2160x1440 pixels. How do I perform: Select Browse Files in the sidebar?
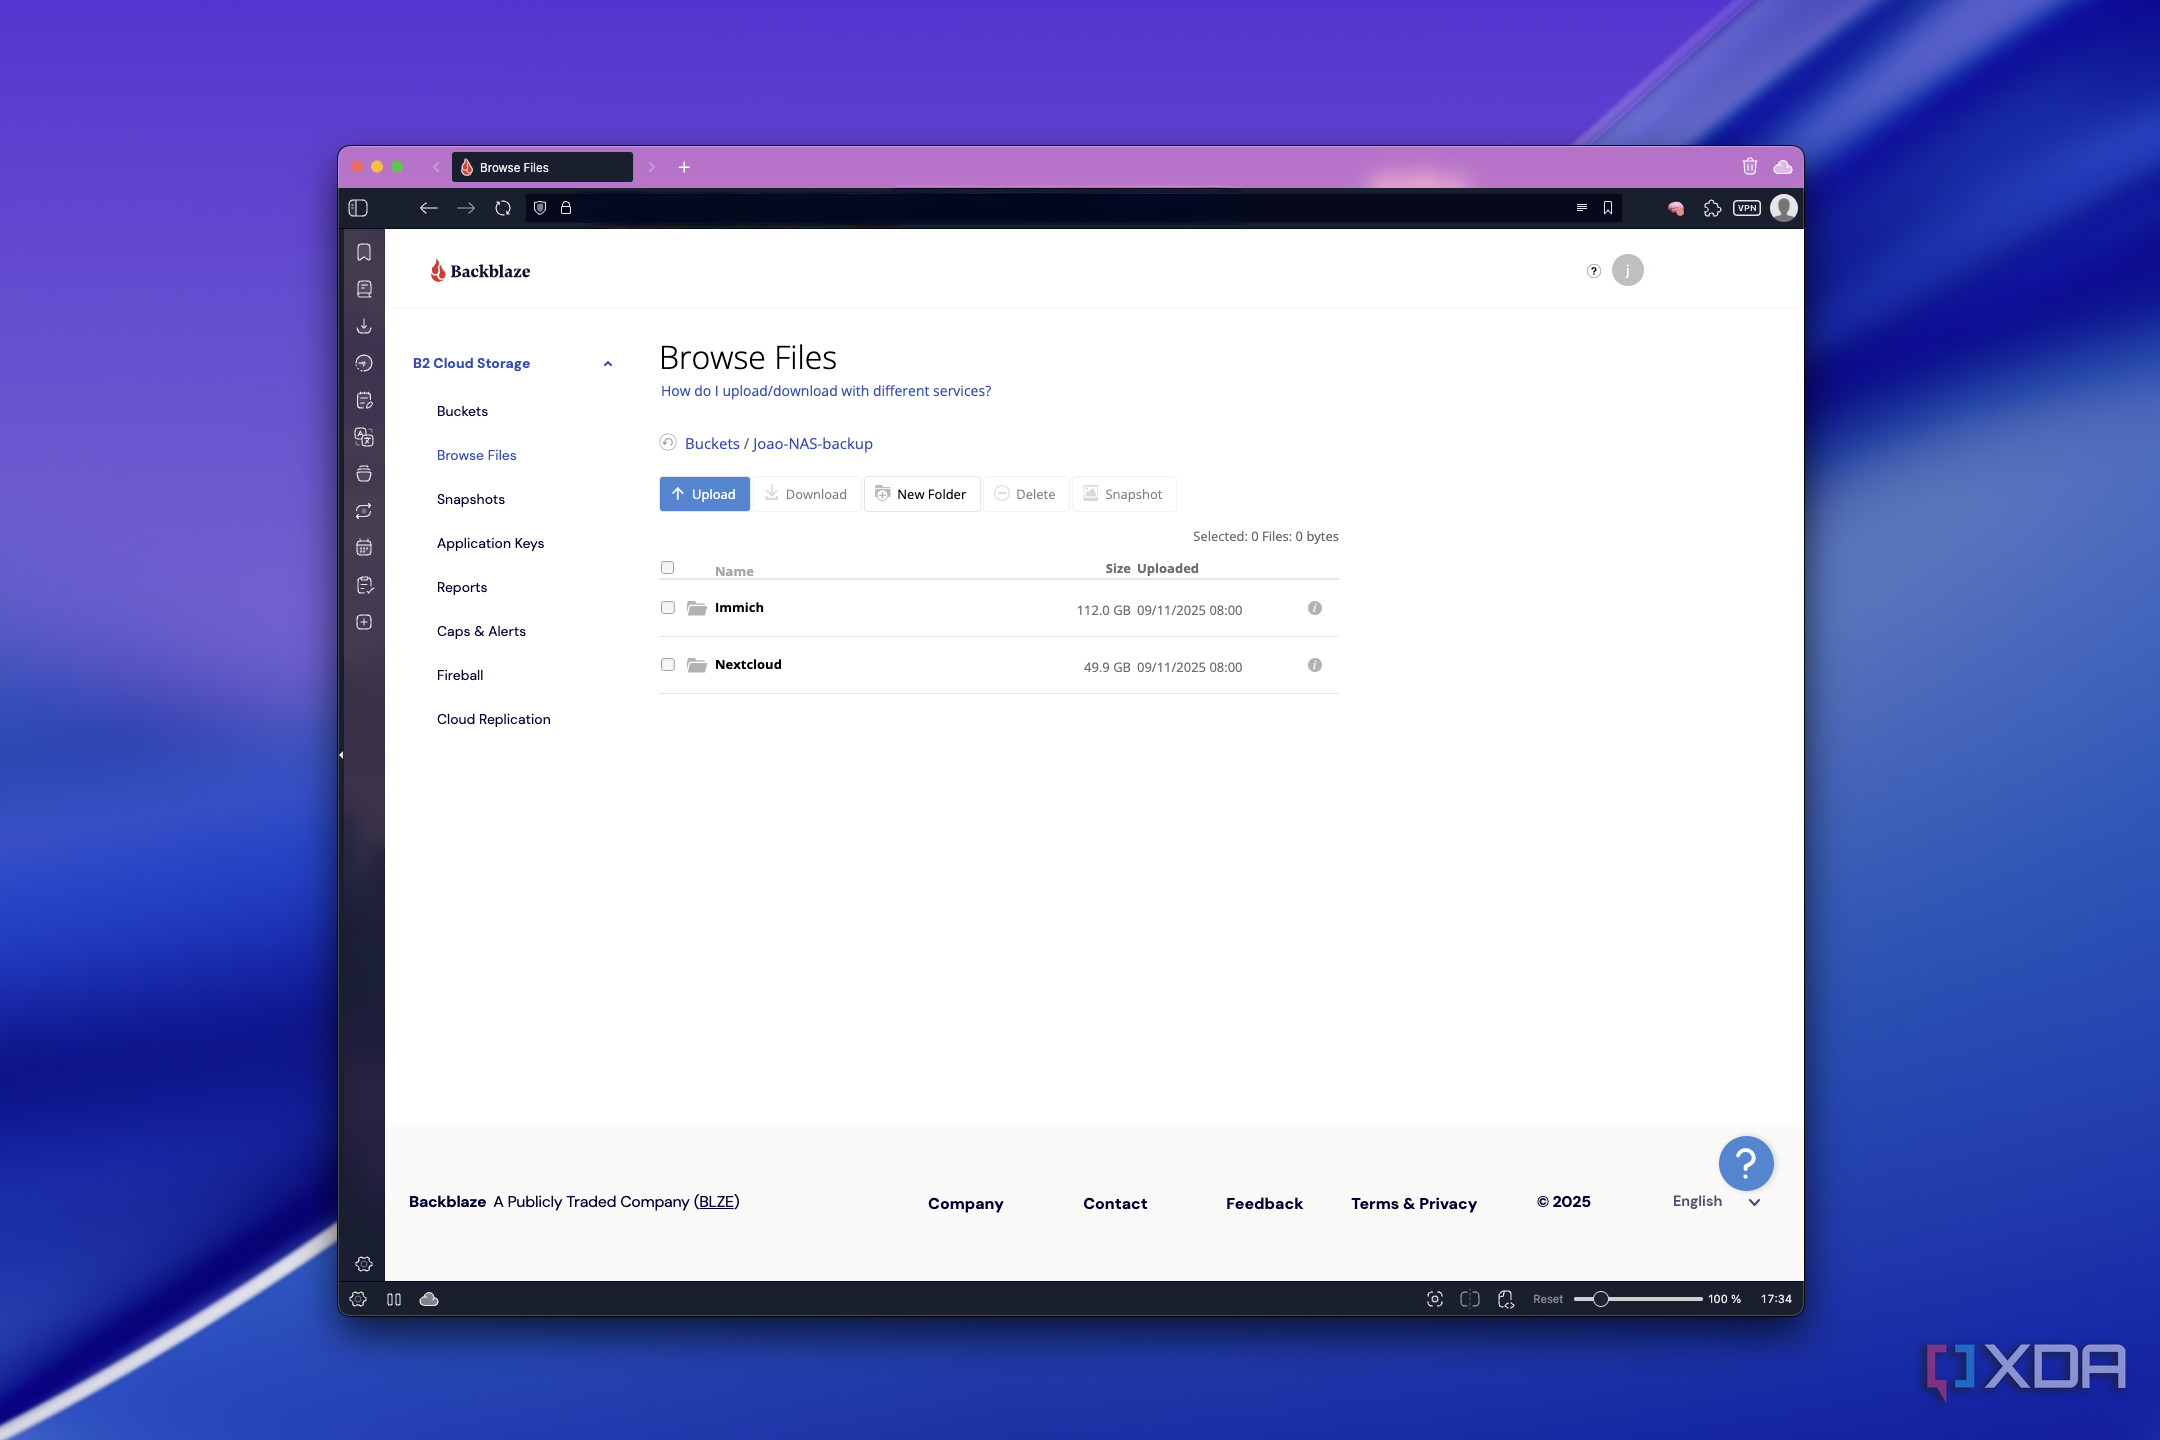click(x=476, y=455)
